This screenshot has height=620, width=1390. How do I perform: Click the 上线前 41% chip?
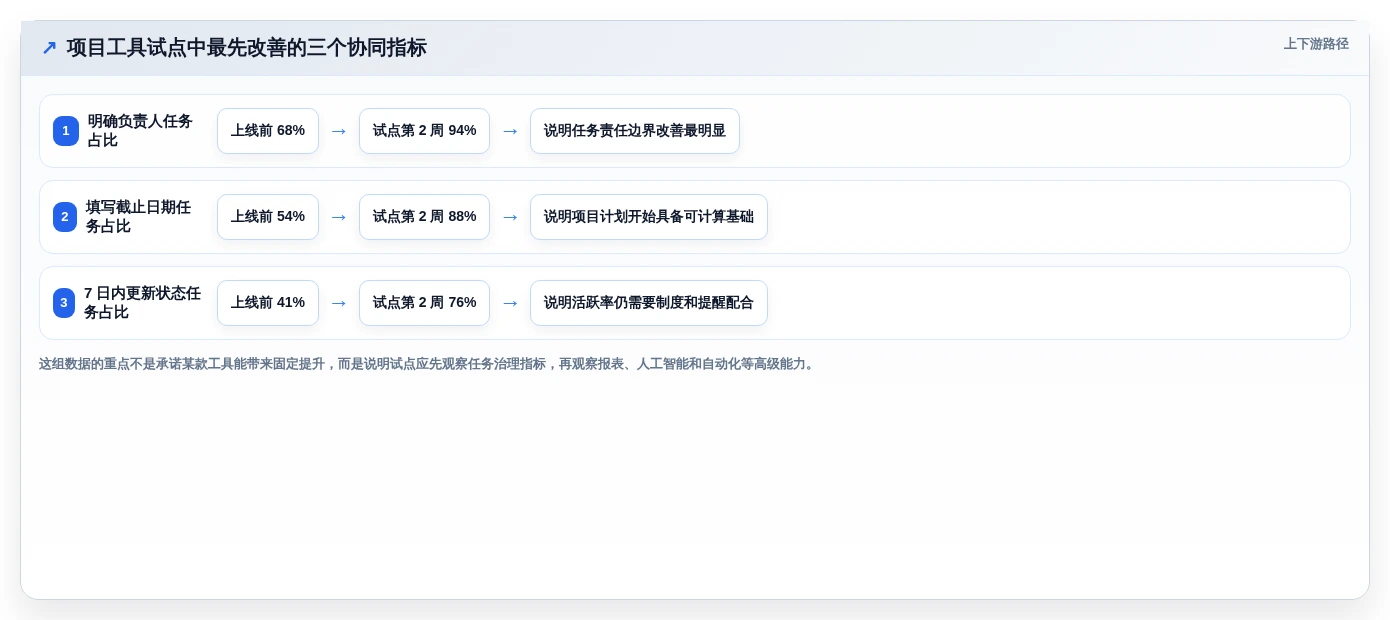(268, 303)
